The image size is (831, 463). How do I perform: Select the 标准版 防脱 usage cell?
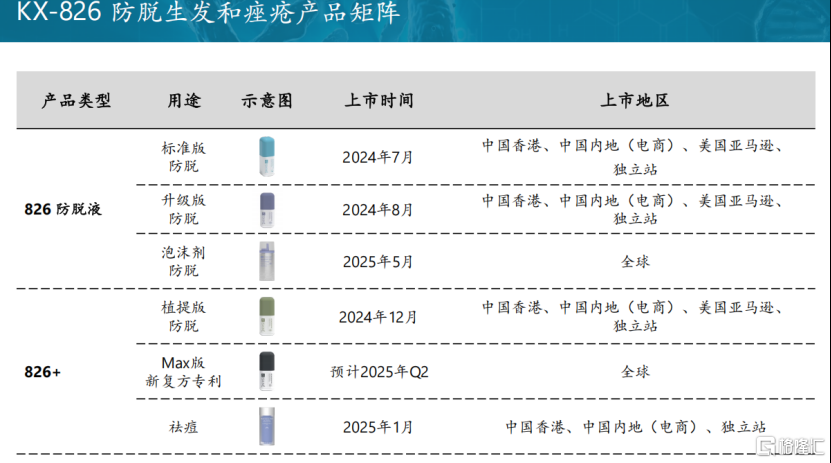(x=183, y=157)
